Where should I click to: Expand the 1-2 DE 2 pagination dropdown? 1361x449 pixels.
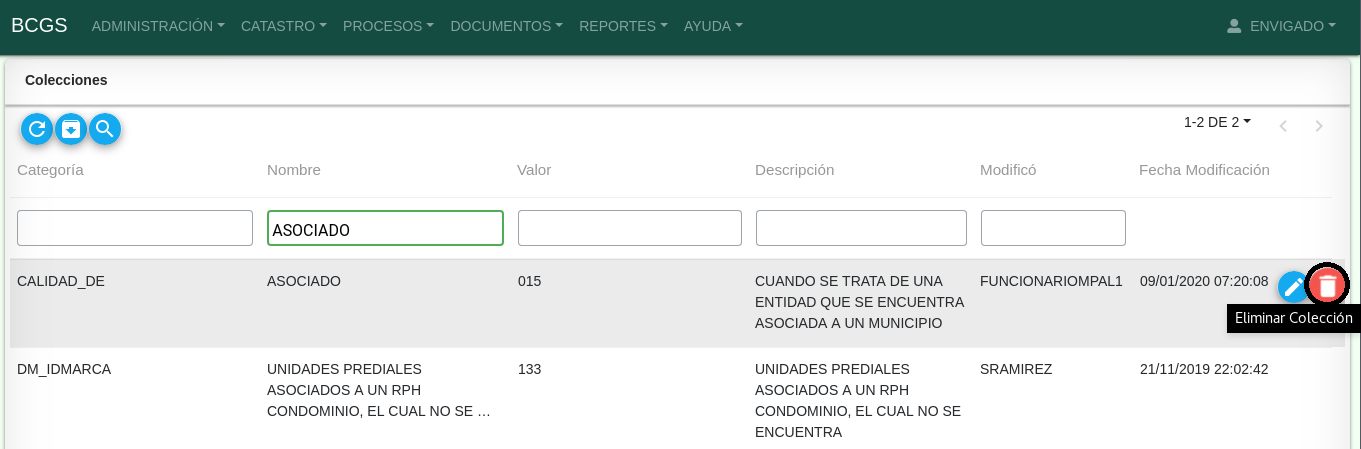[x=1217, y=122]
